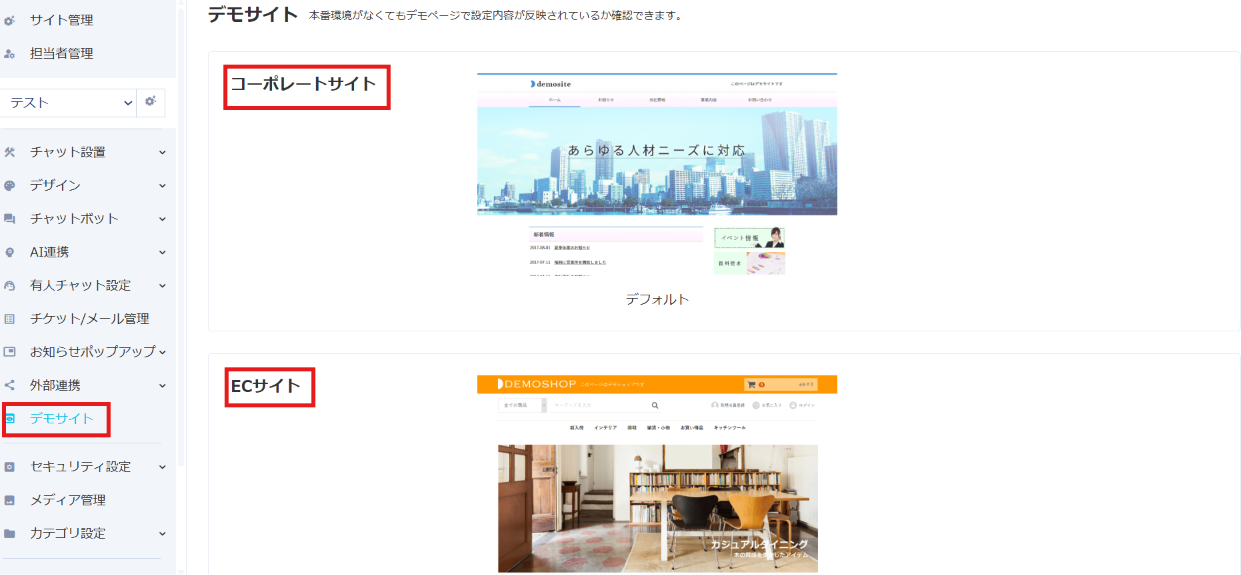This screenshot has width=1241, height=575.
Task: Click the チャット設置 tools icon
Action: tap(10, 152)
